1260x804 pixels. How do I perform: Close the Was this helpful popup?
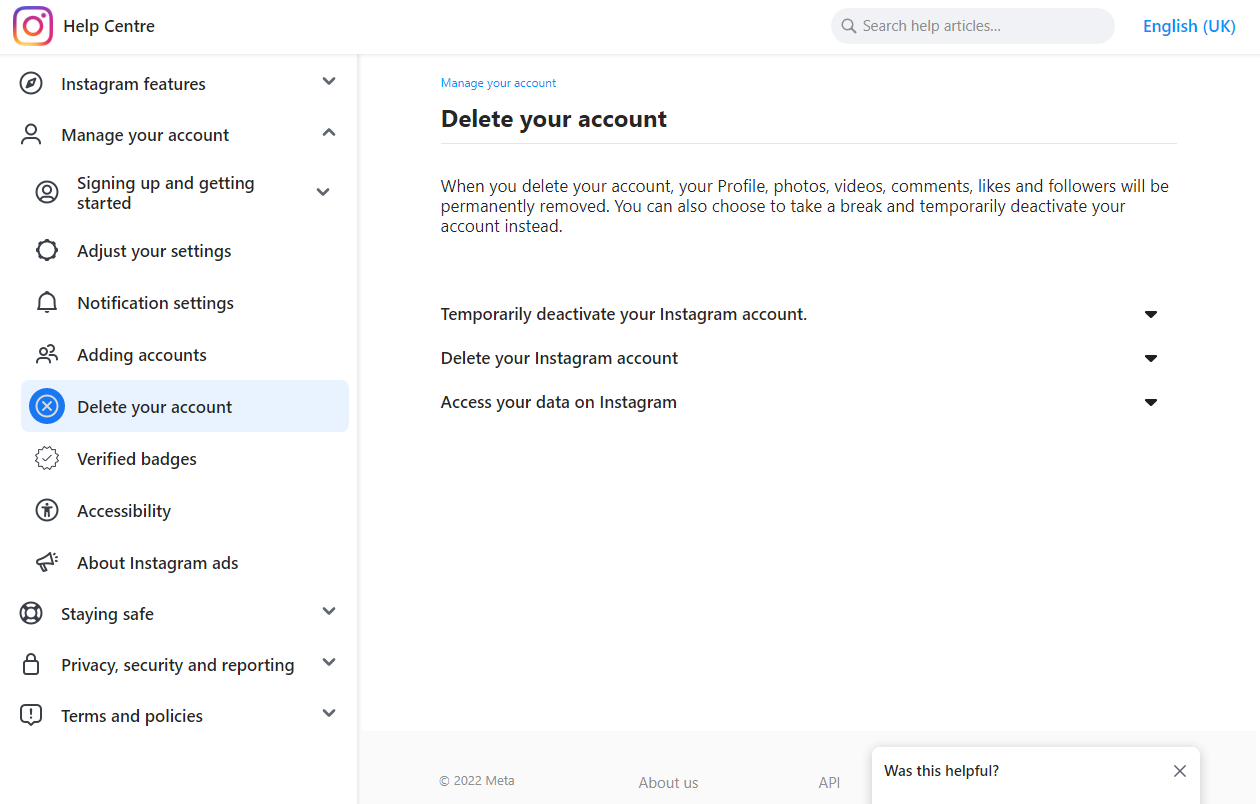click(1180, 771)
